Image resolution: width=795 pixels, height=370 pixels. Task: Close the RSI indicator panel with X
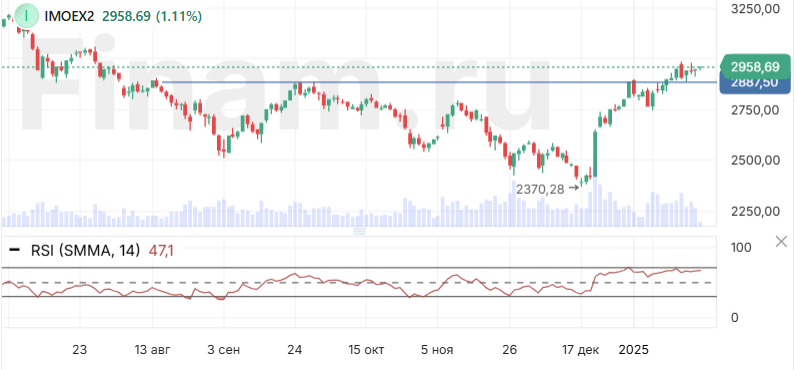tap(781, 242)
